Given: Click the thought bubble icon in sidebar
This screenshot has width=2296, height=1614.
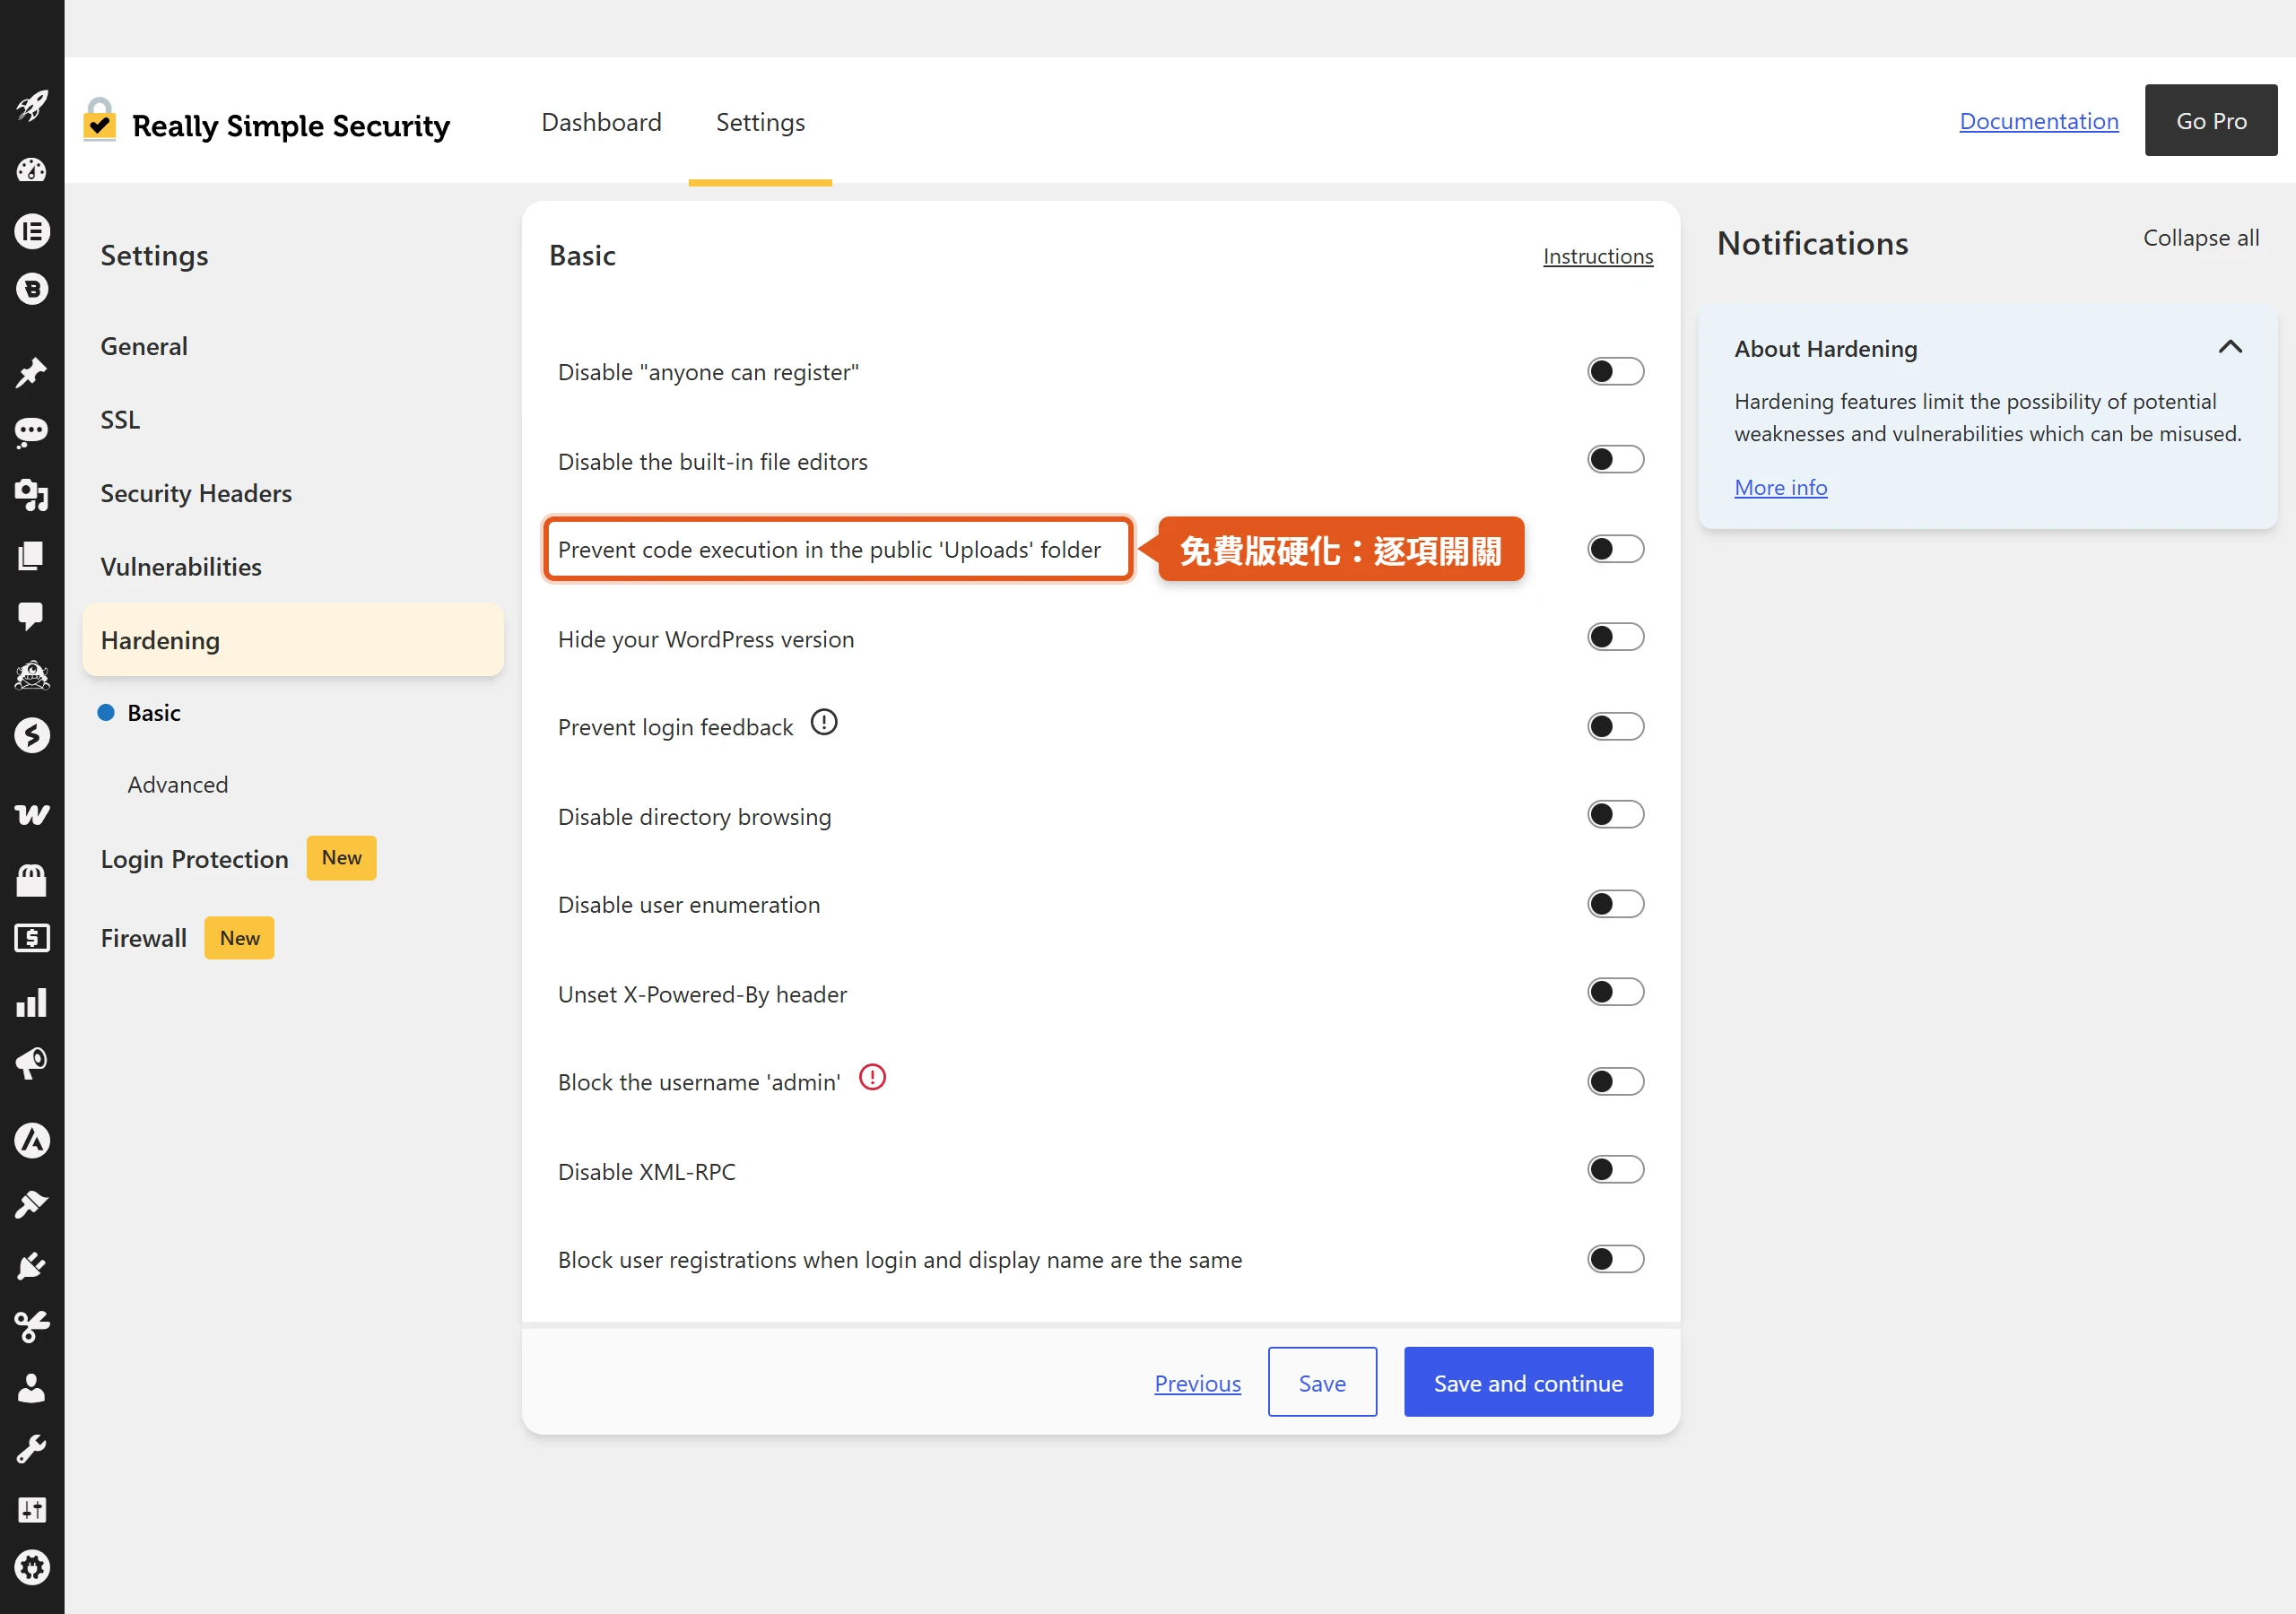Looking at the screenshot, I should 32,432.
